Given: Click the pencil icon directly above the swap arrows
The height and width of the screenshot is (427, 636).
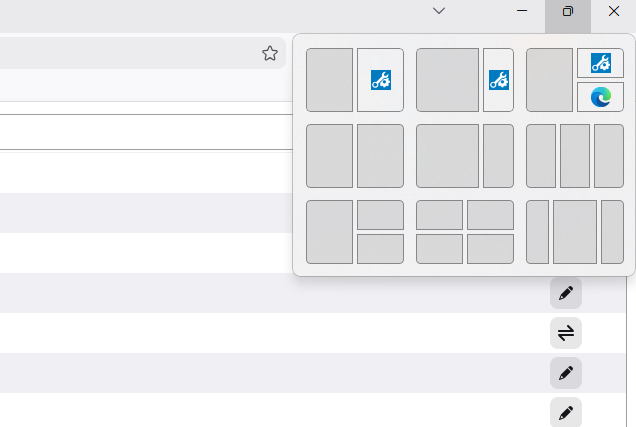Looking at the screenshot, I should [565, 293].
